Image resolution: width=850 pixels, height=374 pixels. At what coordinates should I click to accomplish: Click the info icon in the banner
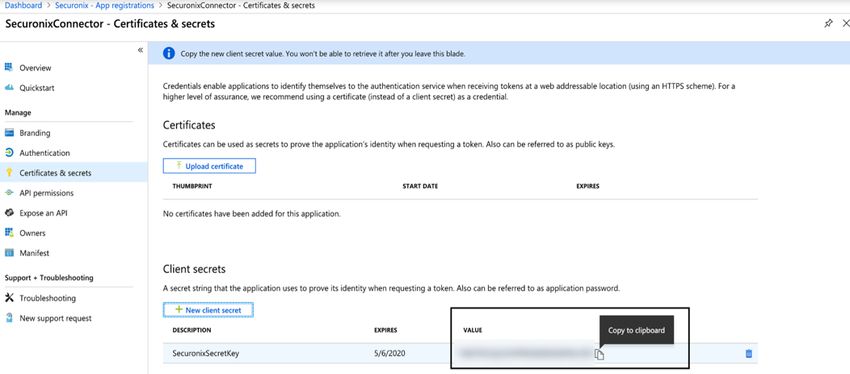(169, 54)
